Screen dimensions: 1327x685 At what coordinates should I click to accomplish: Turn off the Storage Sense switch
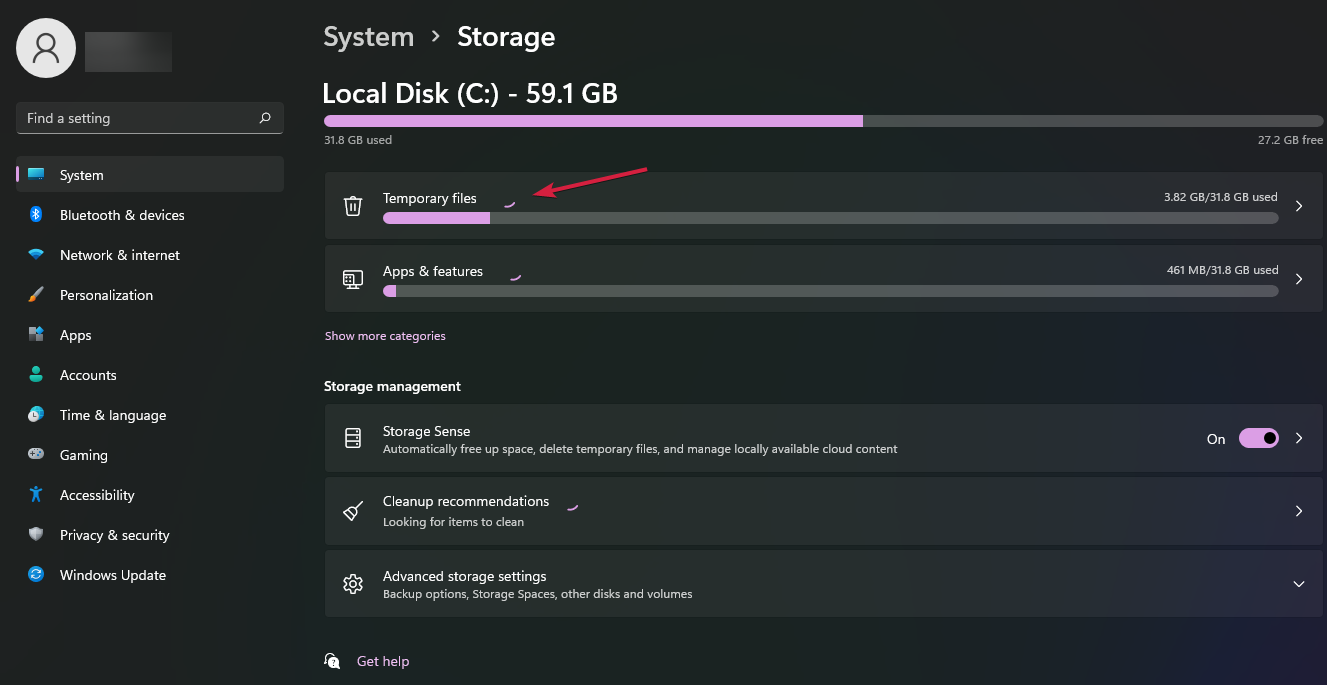coord(1259,438)
